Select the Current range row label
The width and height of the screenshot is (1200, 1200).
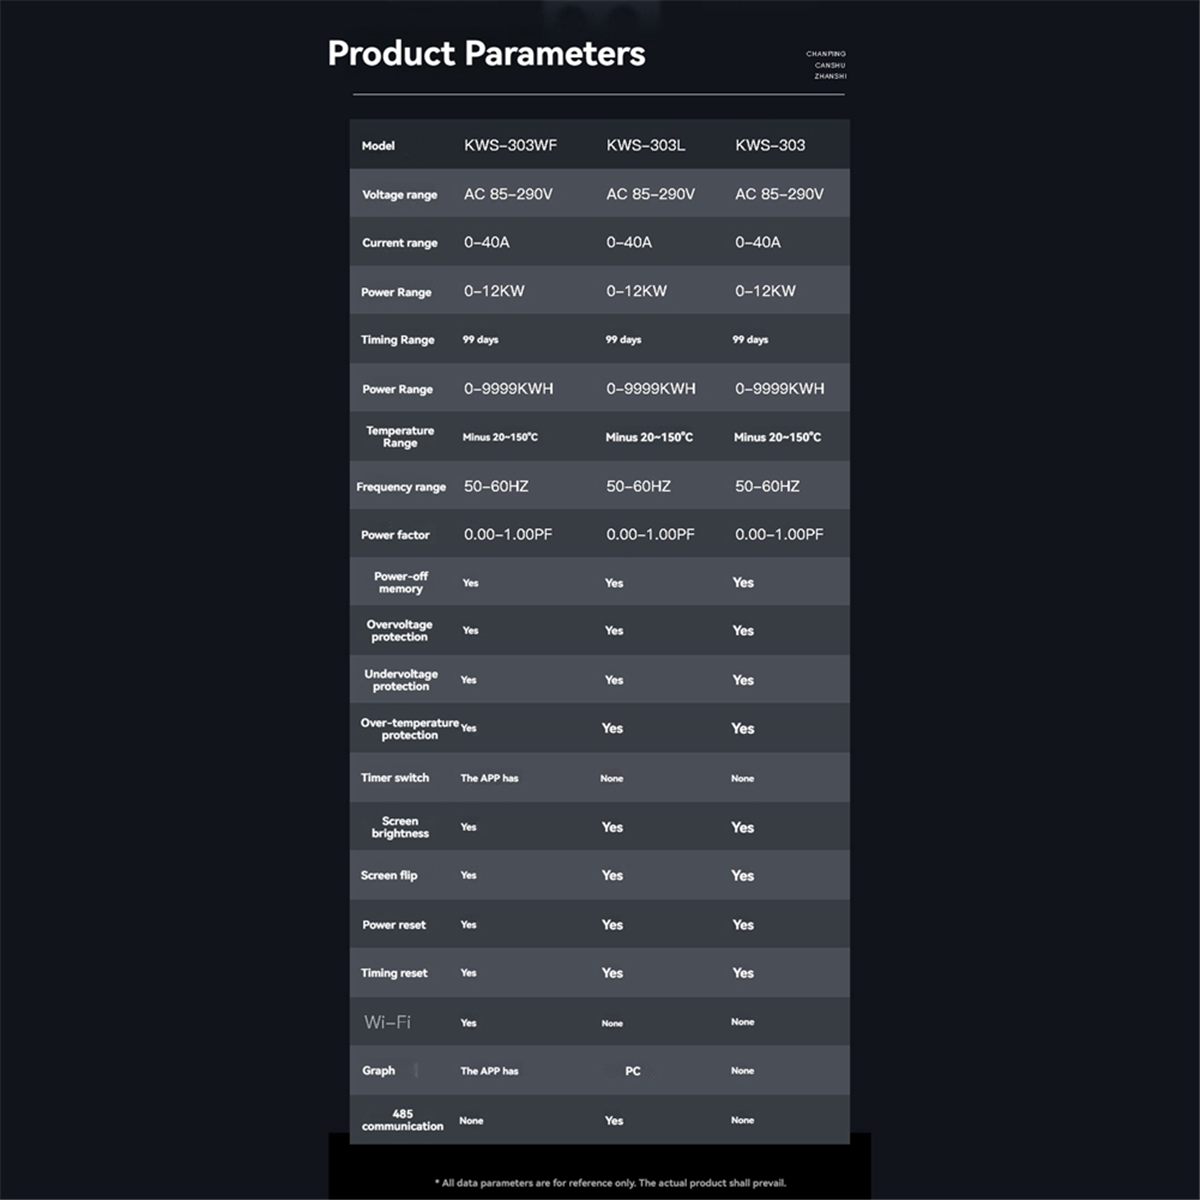tap(399, 243)
